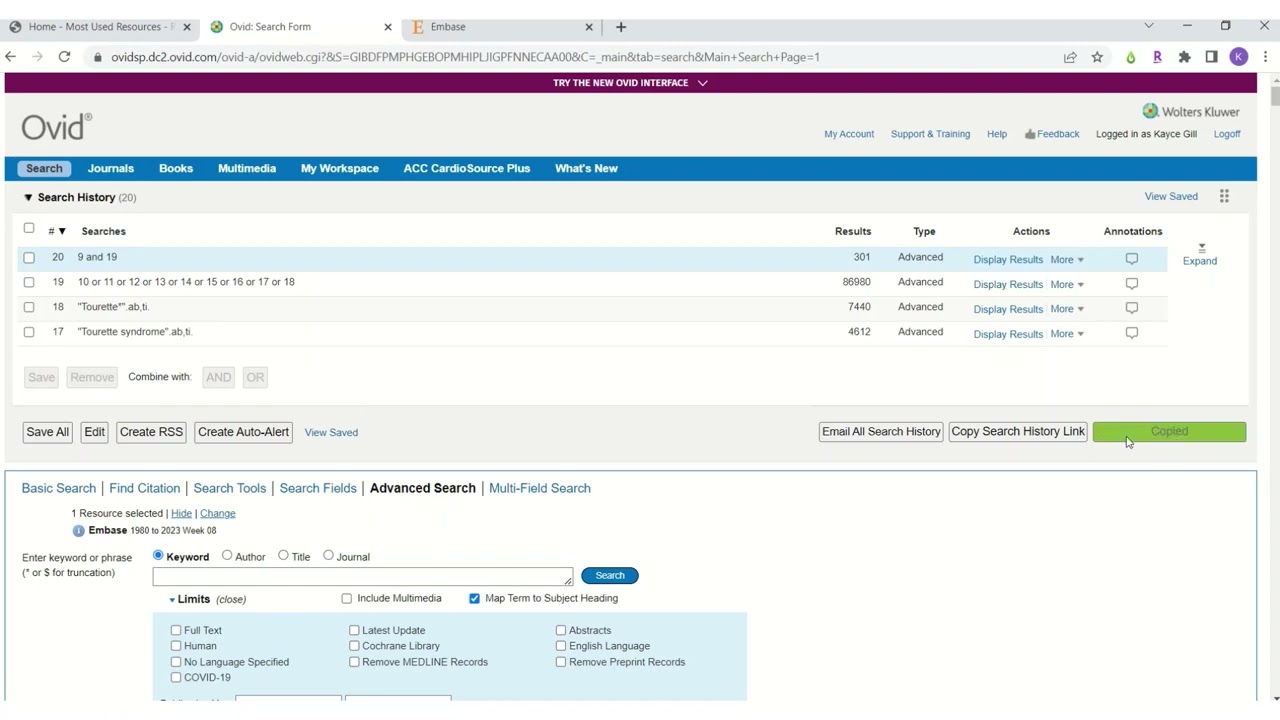
Task: Collapse the Search History section triangle
Action: pyautogui.click(x=28, y=197)
